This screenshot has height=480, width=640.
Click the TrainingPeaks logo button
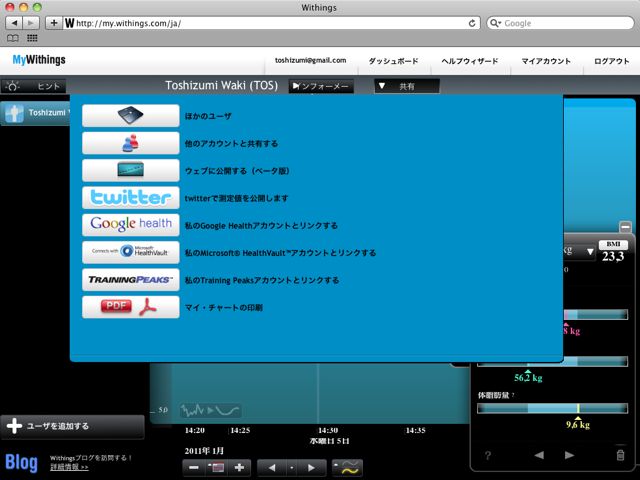131,280
